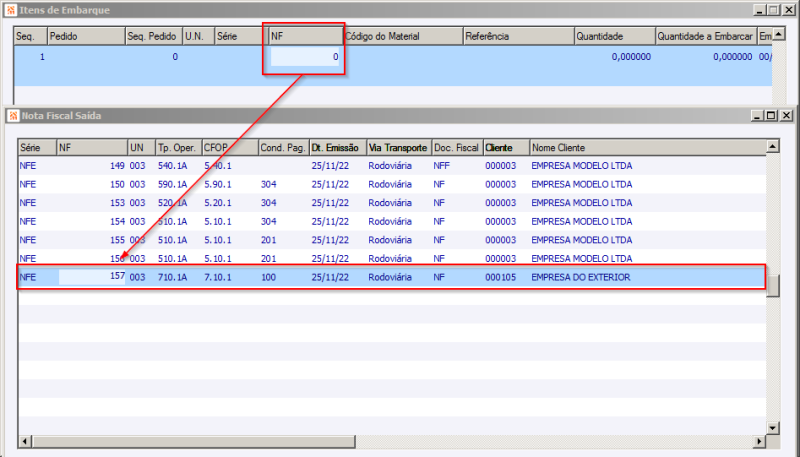Click the Série header in Itens de Embarque

[x=241, y=36]
